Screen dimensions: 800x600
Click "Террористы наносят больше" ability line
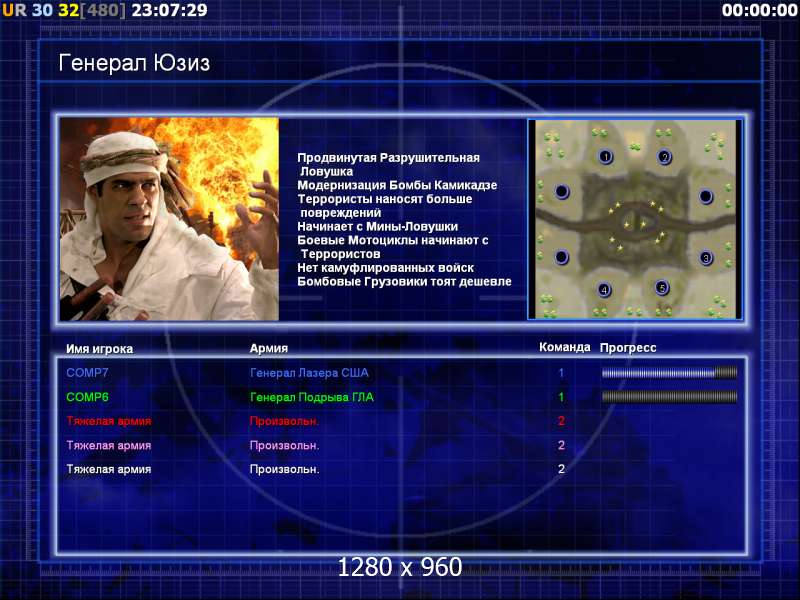[385, 199]
